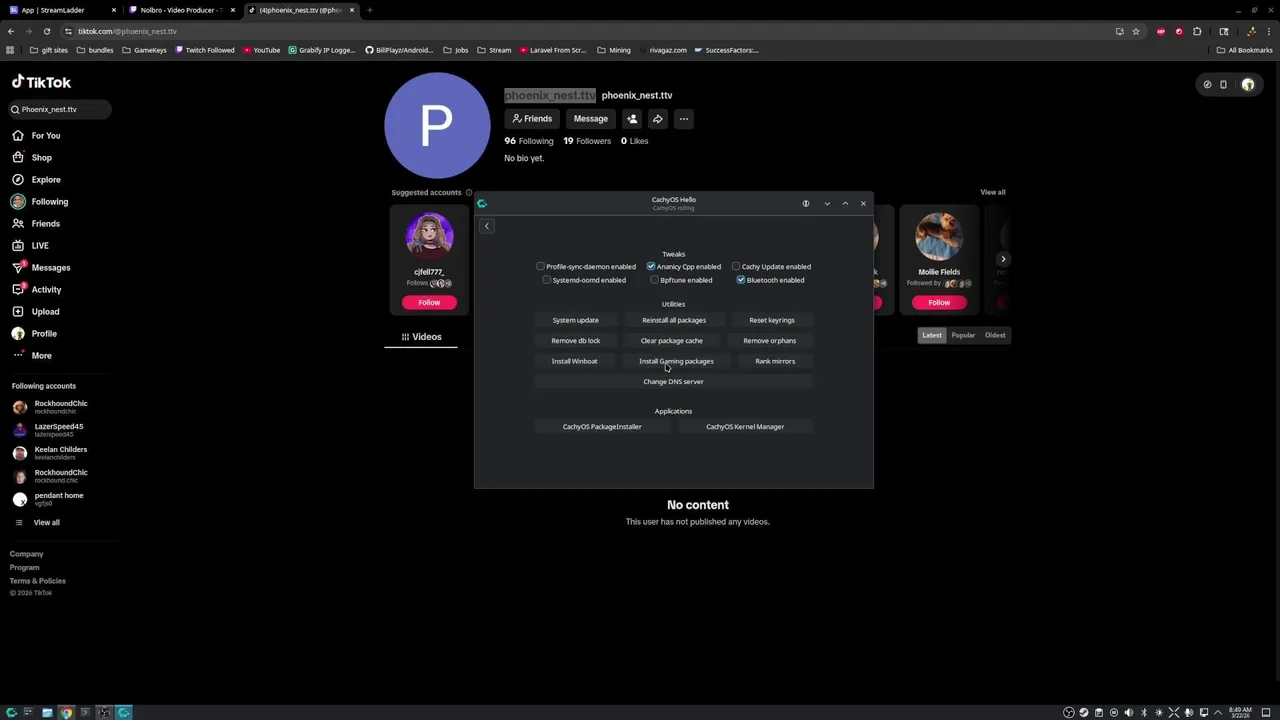Open the CachyOS application launcher in taskbar
Screen dimensions: 1280x720
[11, 712]
